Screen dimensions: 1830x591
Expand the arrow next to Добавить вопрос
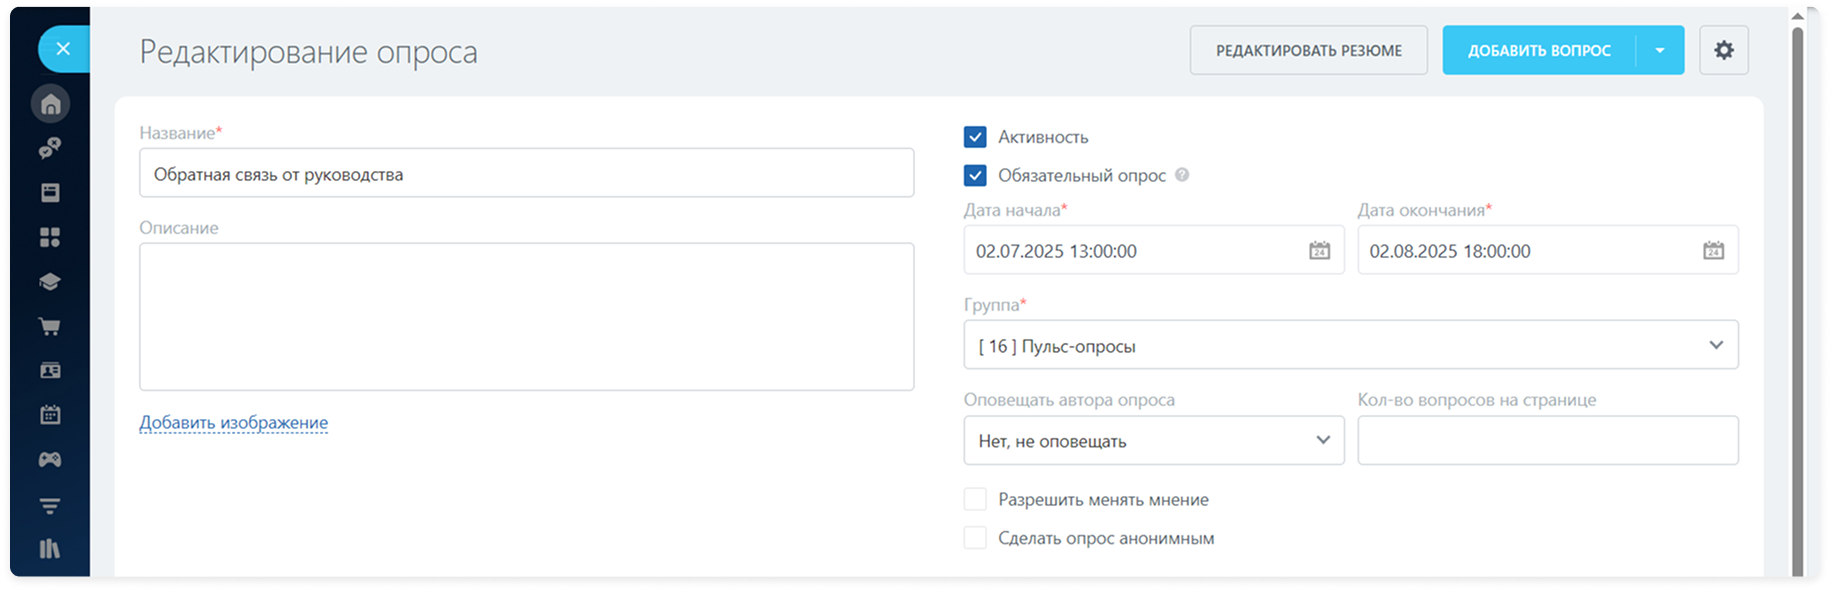[x=1660, y=51]
